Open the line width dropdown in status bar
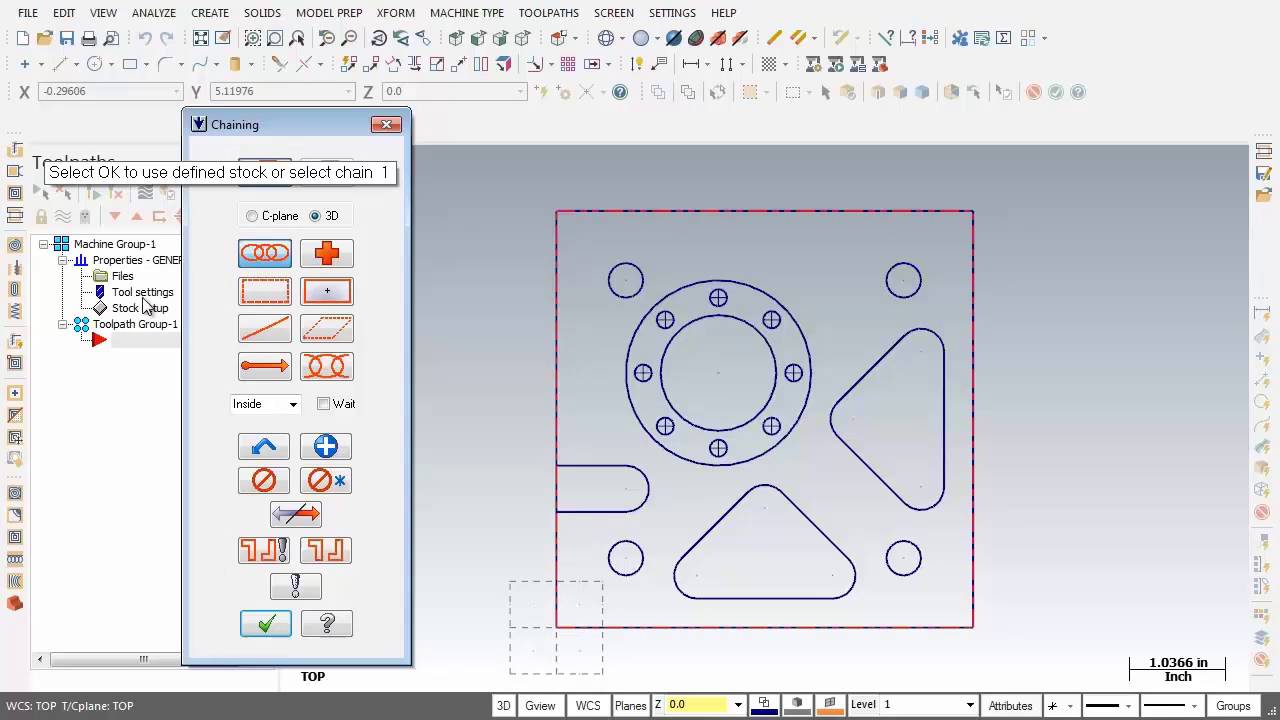This screenshot has width=1280, height=720. [x=1194, y=705]
